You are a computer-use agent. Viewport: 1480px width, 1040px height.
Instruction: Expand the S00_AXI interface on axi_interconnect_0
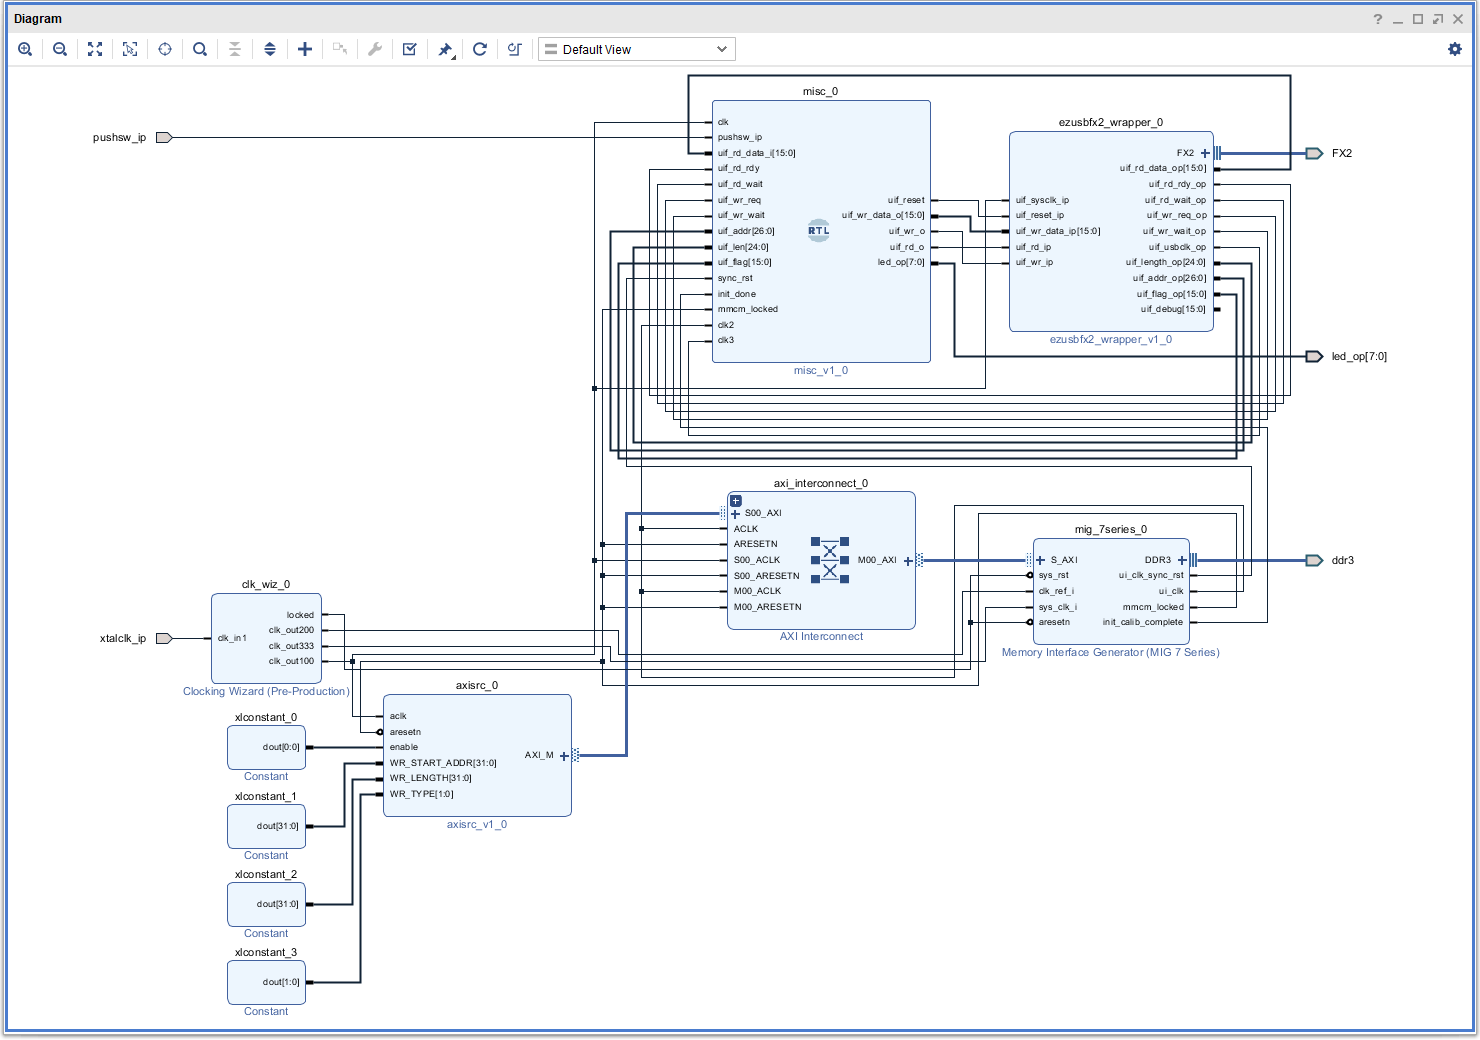coord(736,514)
